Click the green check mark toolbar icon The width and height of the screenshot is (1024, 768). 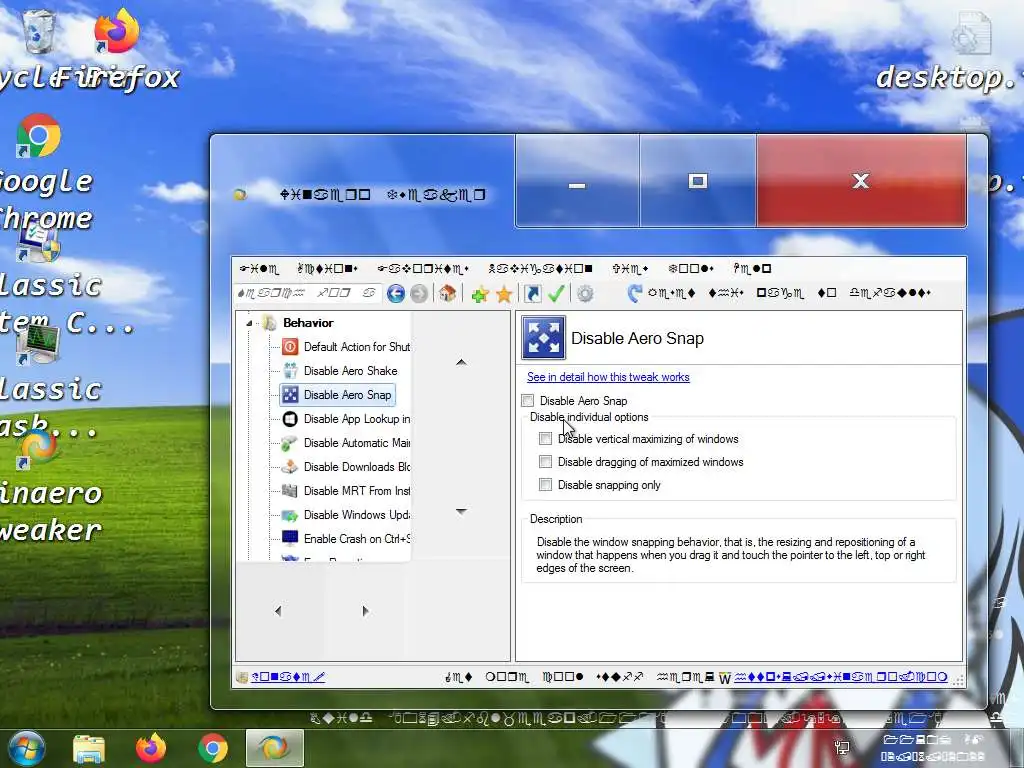pos(556,294)
